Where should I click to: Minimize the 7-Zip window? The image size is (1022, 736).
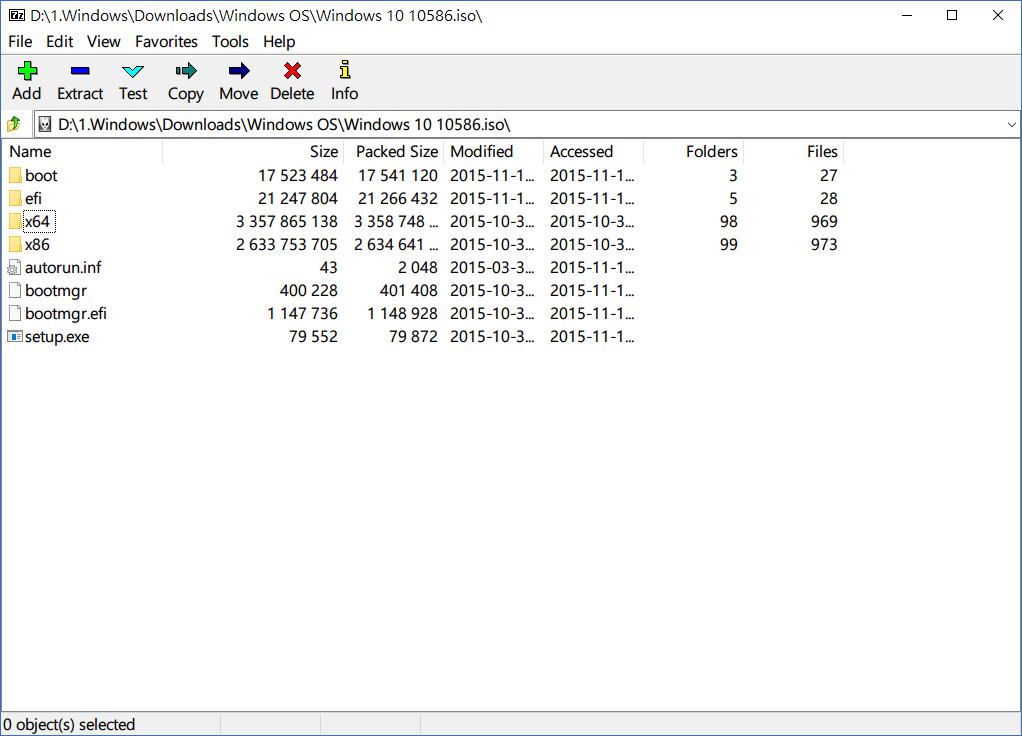[x=907, y=15]
